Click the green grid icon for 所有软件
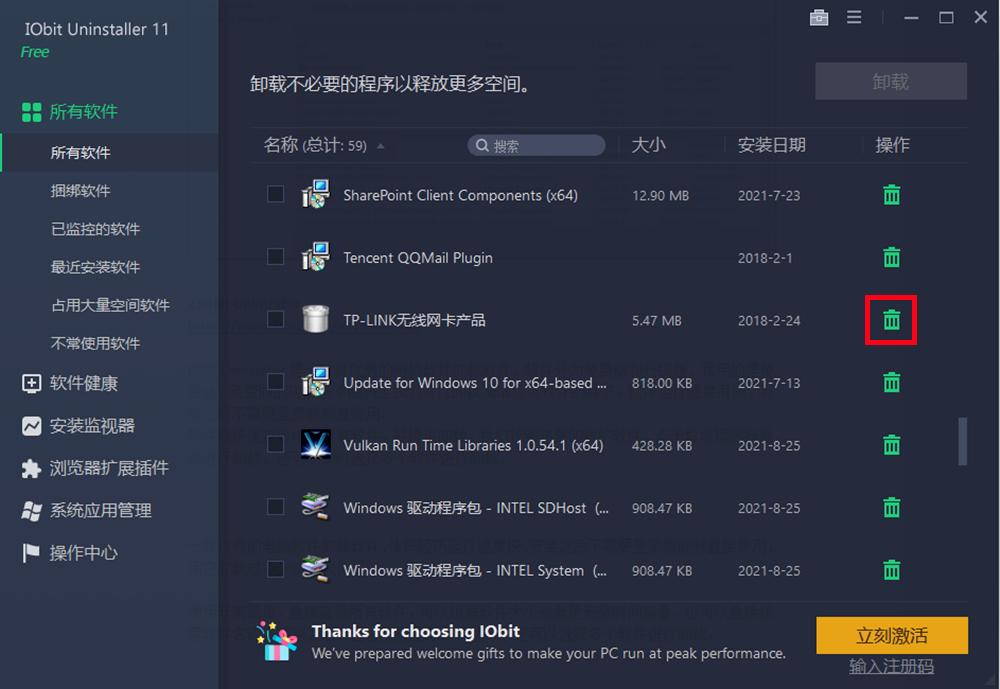 tap(31, 112)
